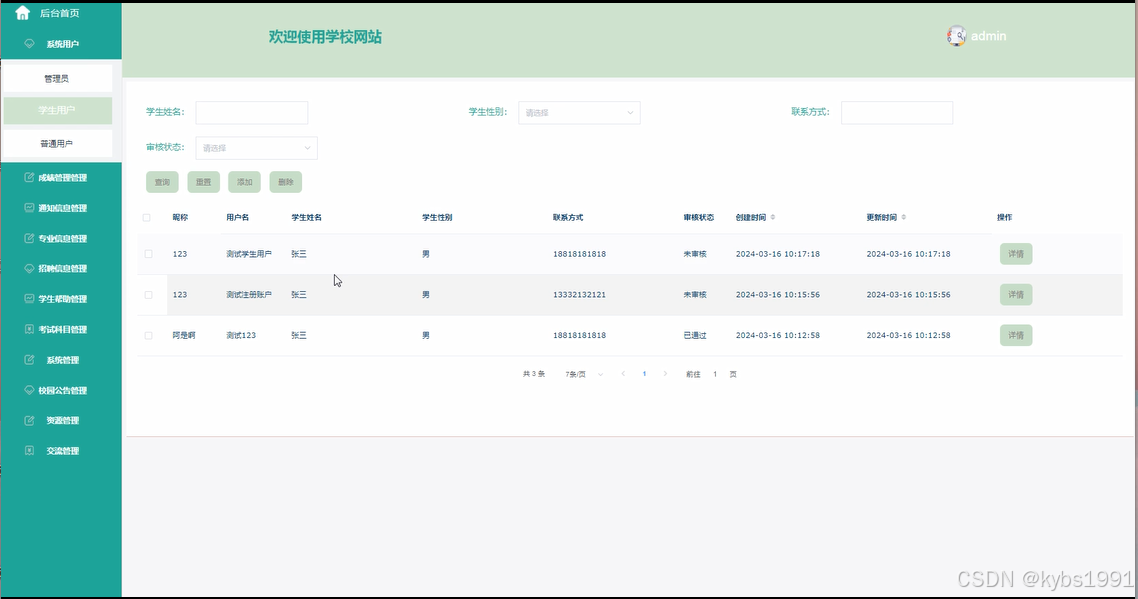
Task: Click the 重置 button
Action: click(x=203, y=182)
